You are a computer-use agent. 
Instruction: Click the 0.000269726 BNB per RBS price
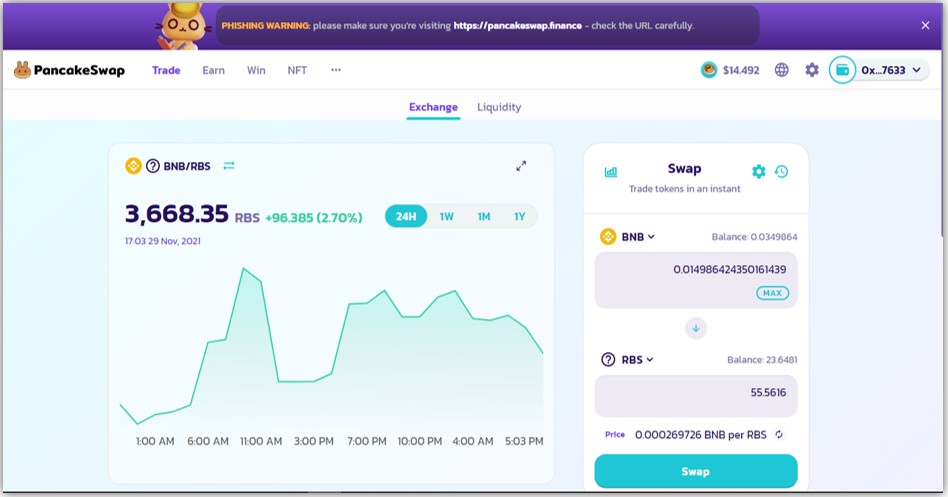click(x=701, y=435)
